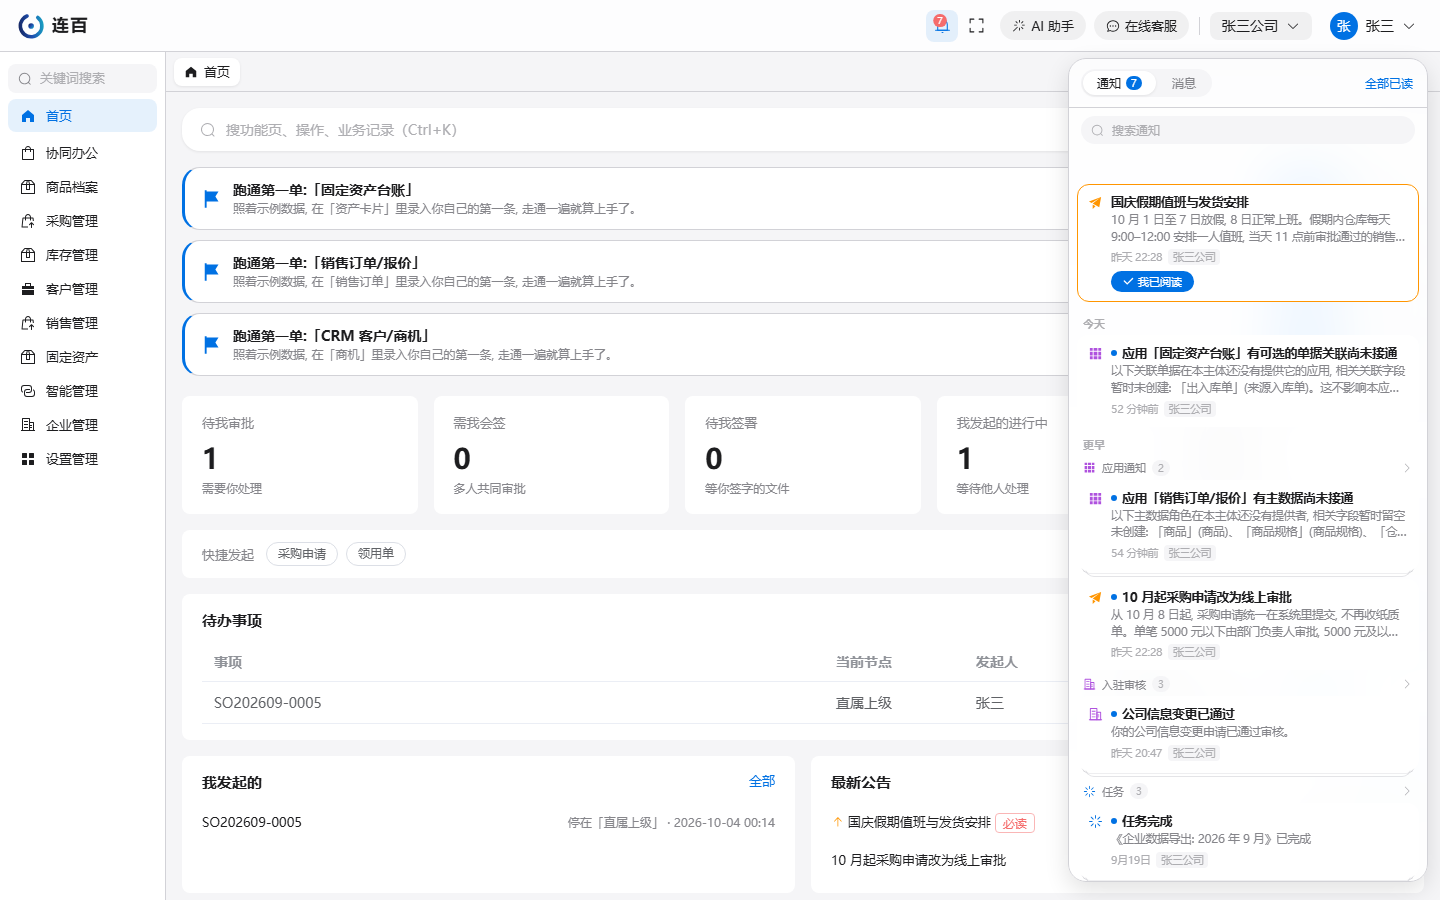Image resolution: width=1440 pixels, height=900 pixels.
Task: Expand the 入驻审核 group chevron
Action: click(x=1407, y=684)
